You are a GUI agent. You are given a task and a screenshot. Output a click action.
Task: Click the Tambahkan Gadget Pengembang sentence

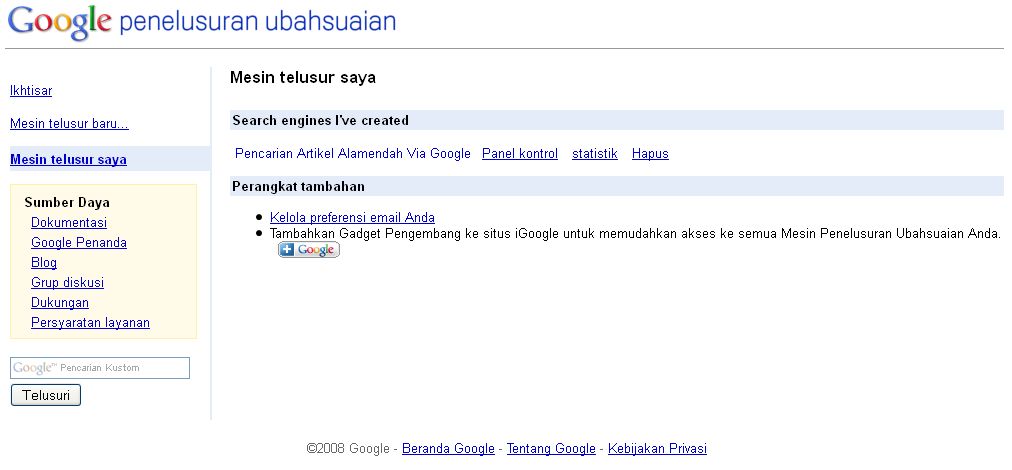(635, 234)
